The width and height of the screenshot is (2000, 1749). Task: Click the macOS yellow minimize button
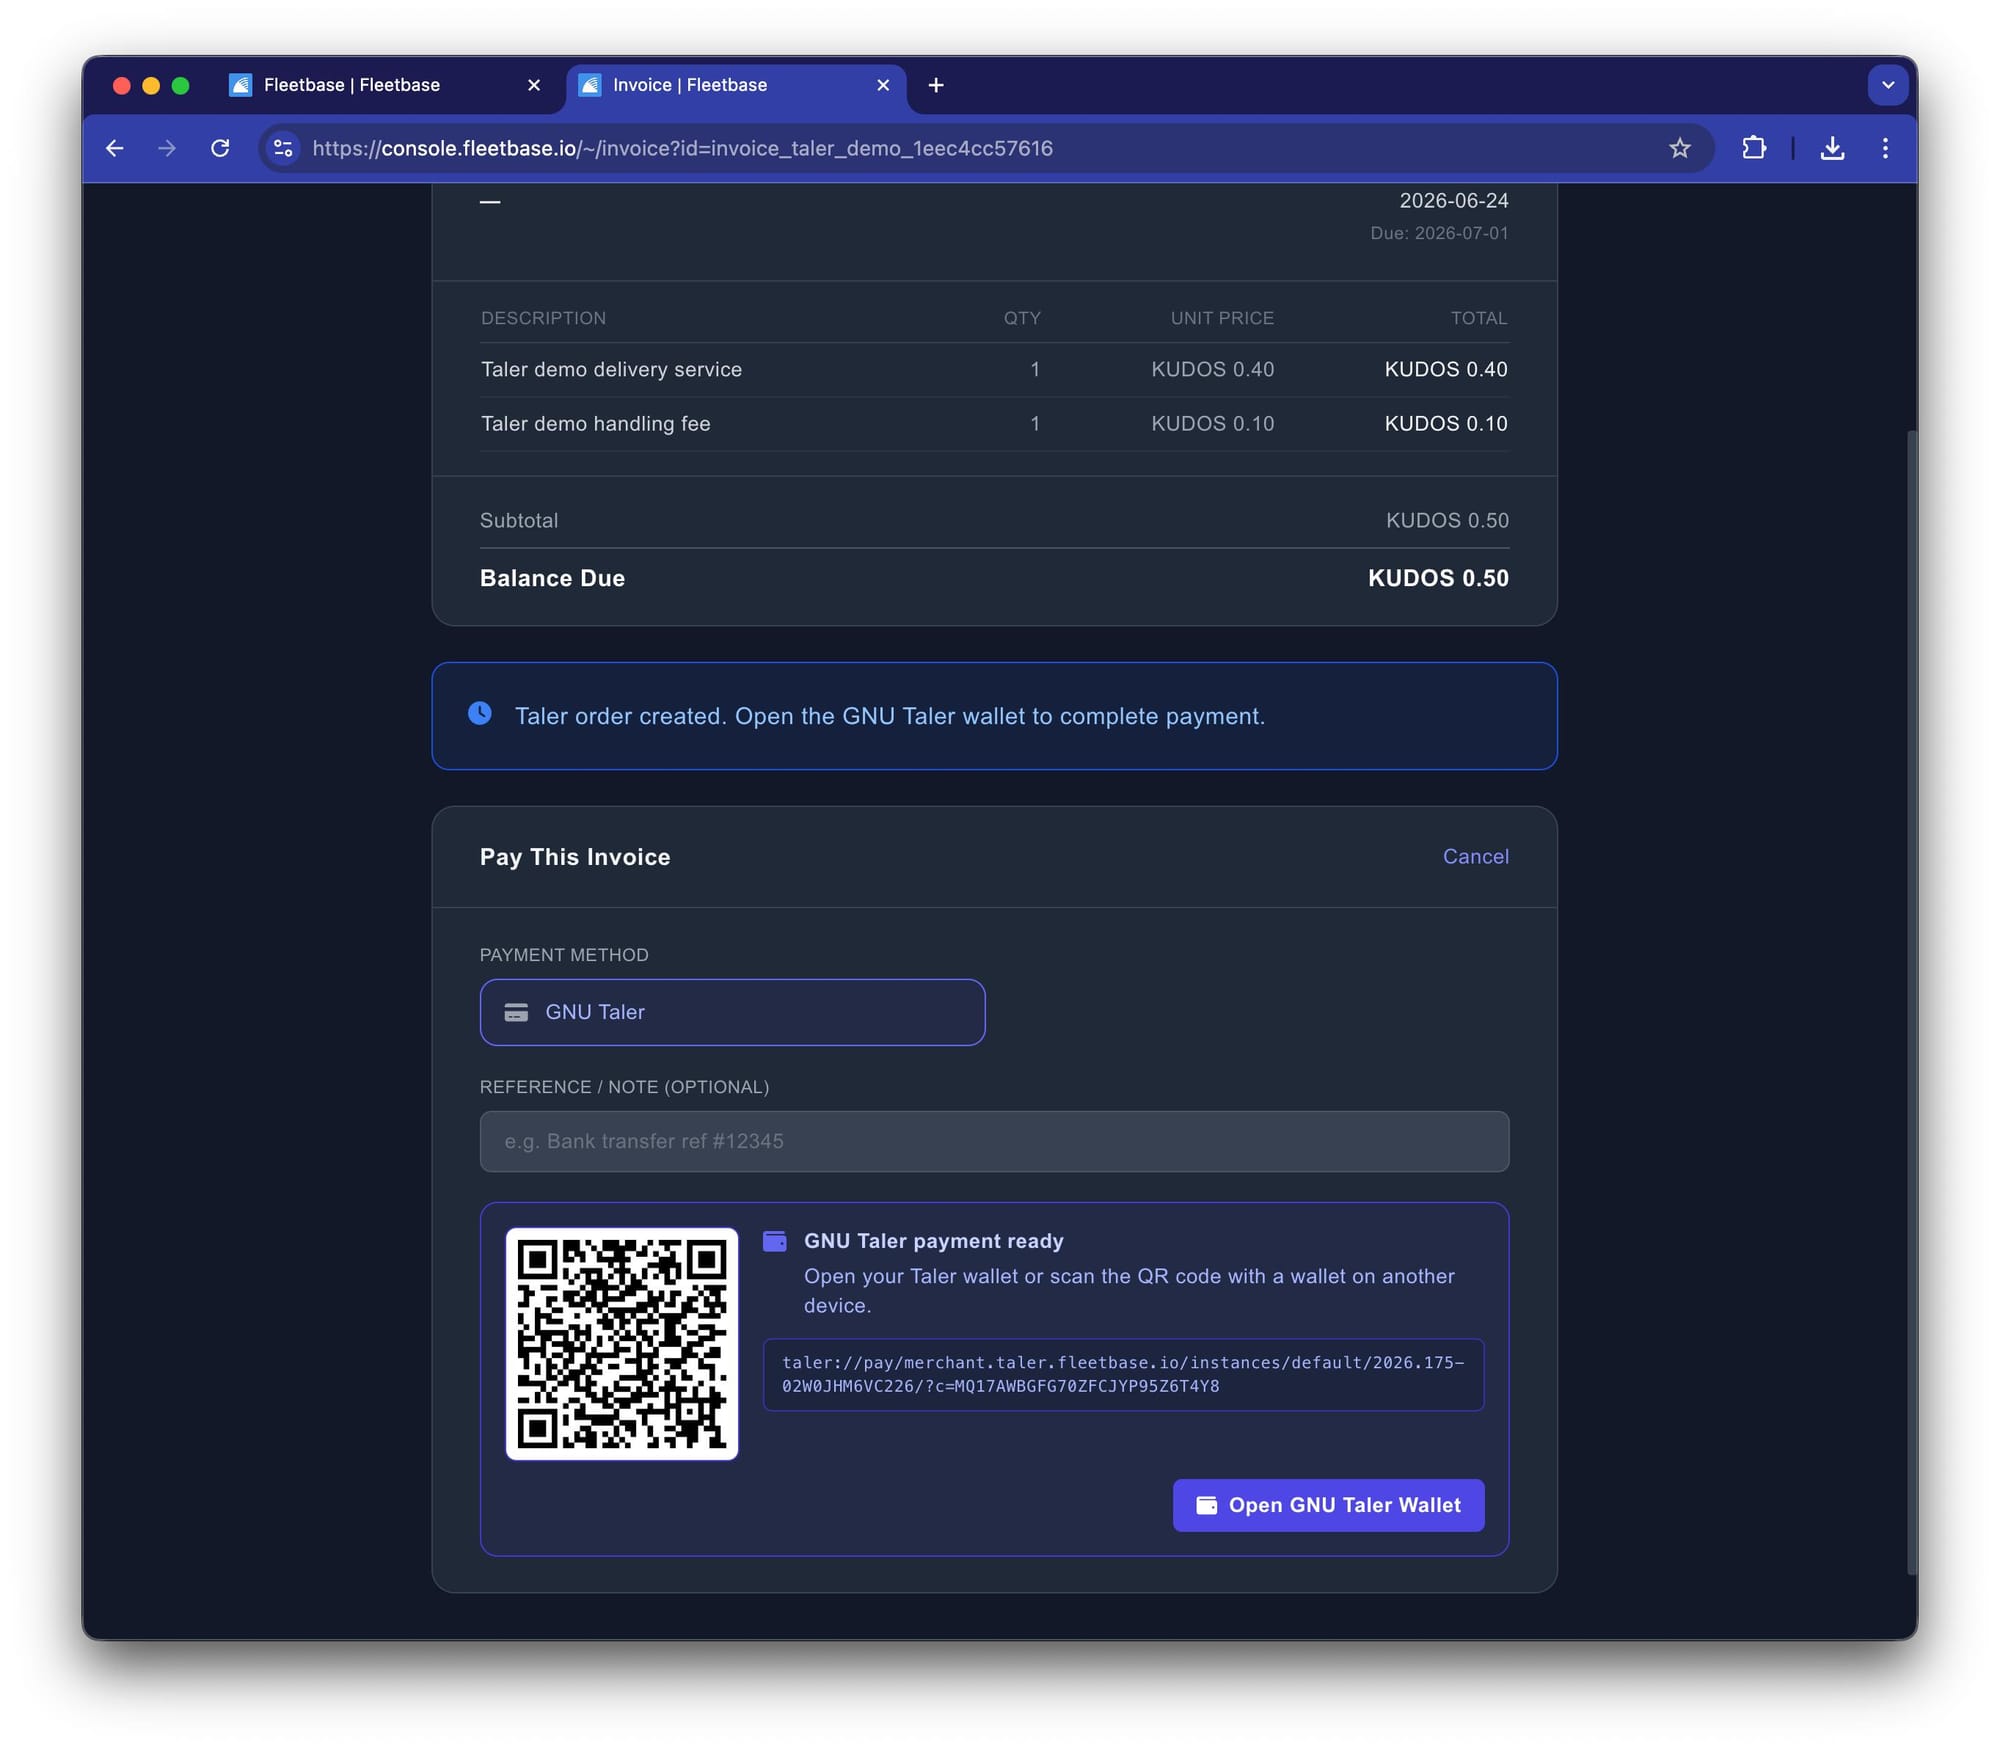click(151, 86)
